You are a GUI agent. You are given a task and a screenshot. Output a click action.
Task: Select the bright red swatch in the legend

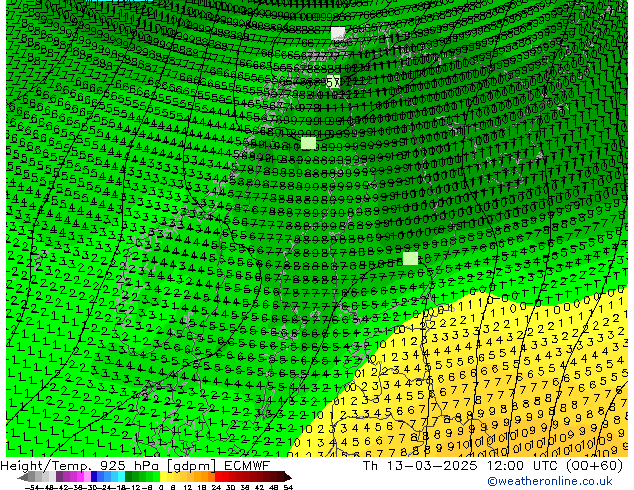point(218,477)
